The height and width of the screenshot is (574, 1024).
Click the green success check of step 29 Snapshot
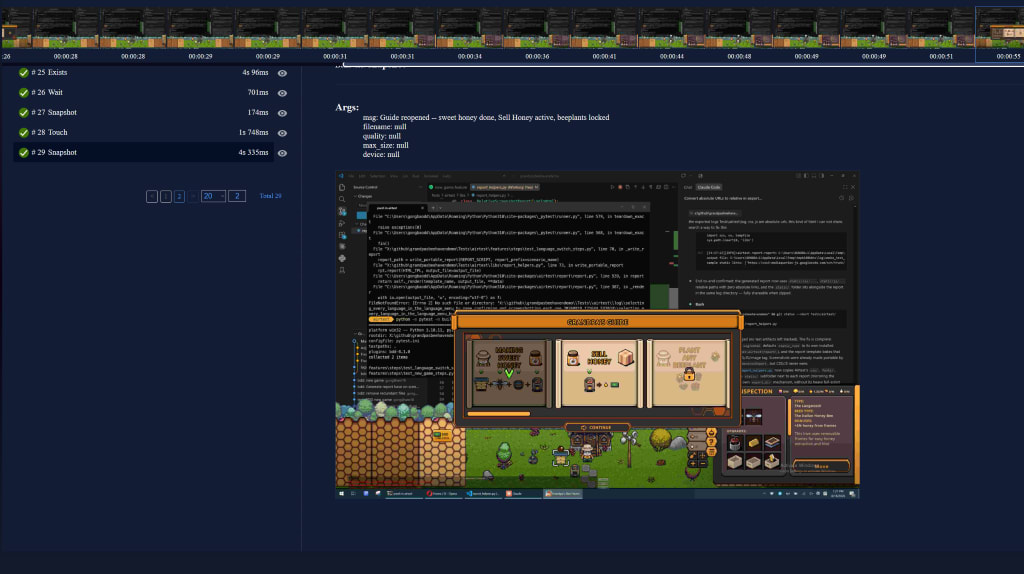(x=24, y=153)
